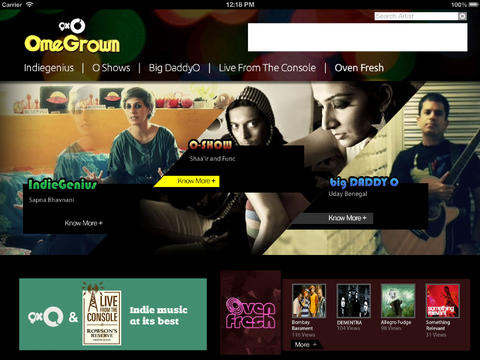Click Know More + under Sapna Bhavnani
Viewport: 480px width, 360px height.
pyautogui.click(x=83, y=223)
